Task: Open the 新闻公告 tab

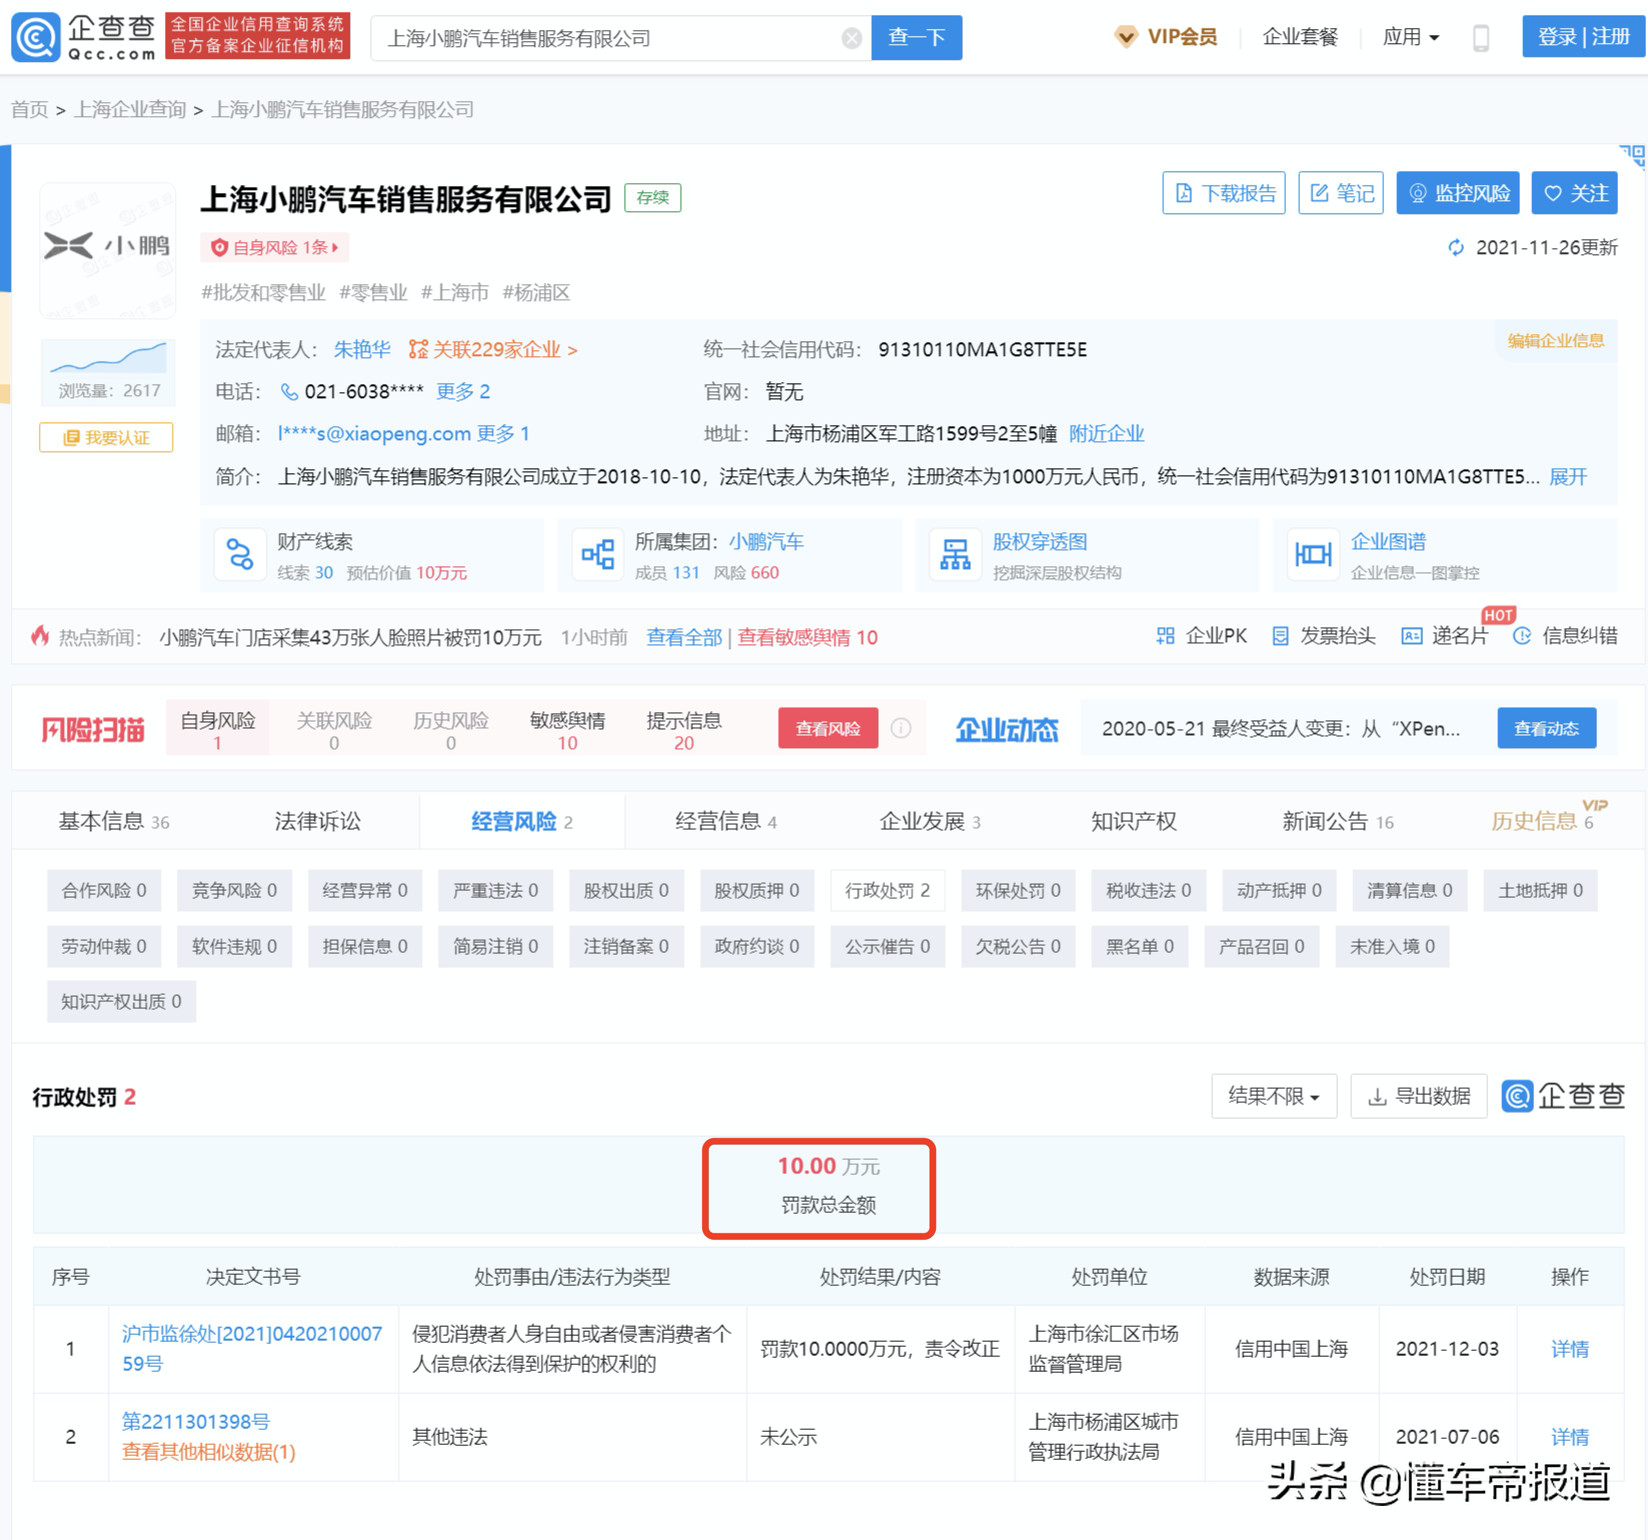Action: [x=1337, y=821]
